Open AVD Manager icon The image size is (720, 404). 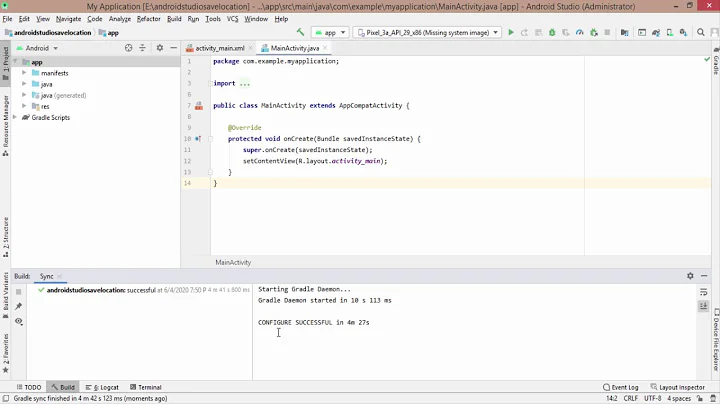[x=669, y=33]
